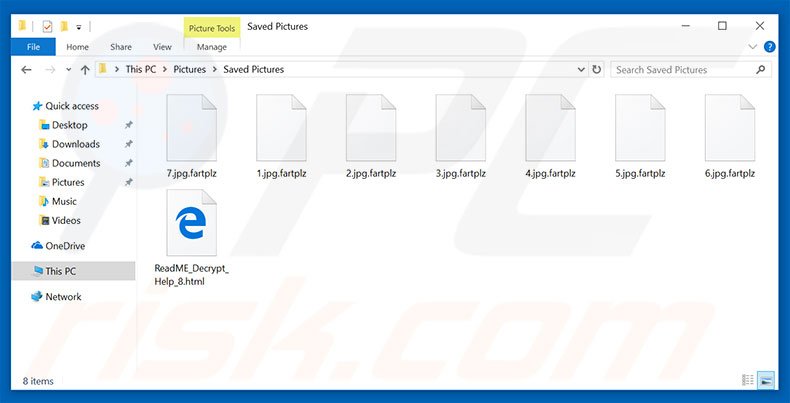This screenshot has height=403, width=790.
Task: Select the 5.jpg.fartplz file icon
Action: [640, 128]
